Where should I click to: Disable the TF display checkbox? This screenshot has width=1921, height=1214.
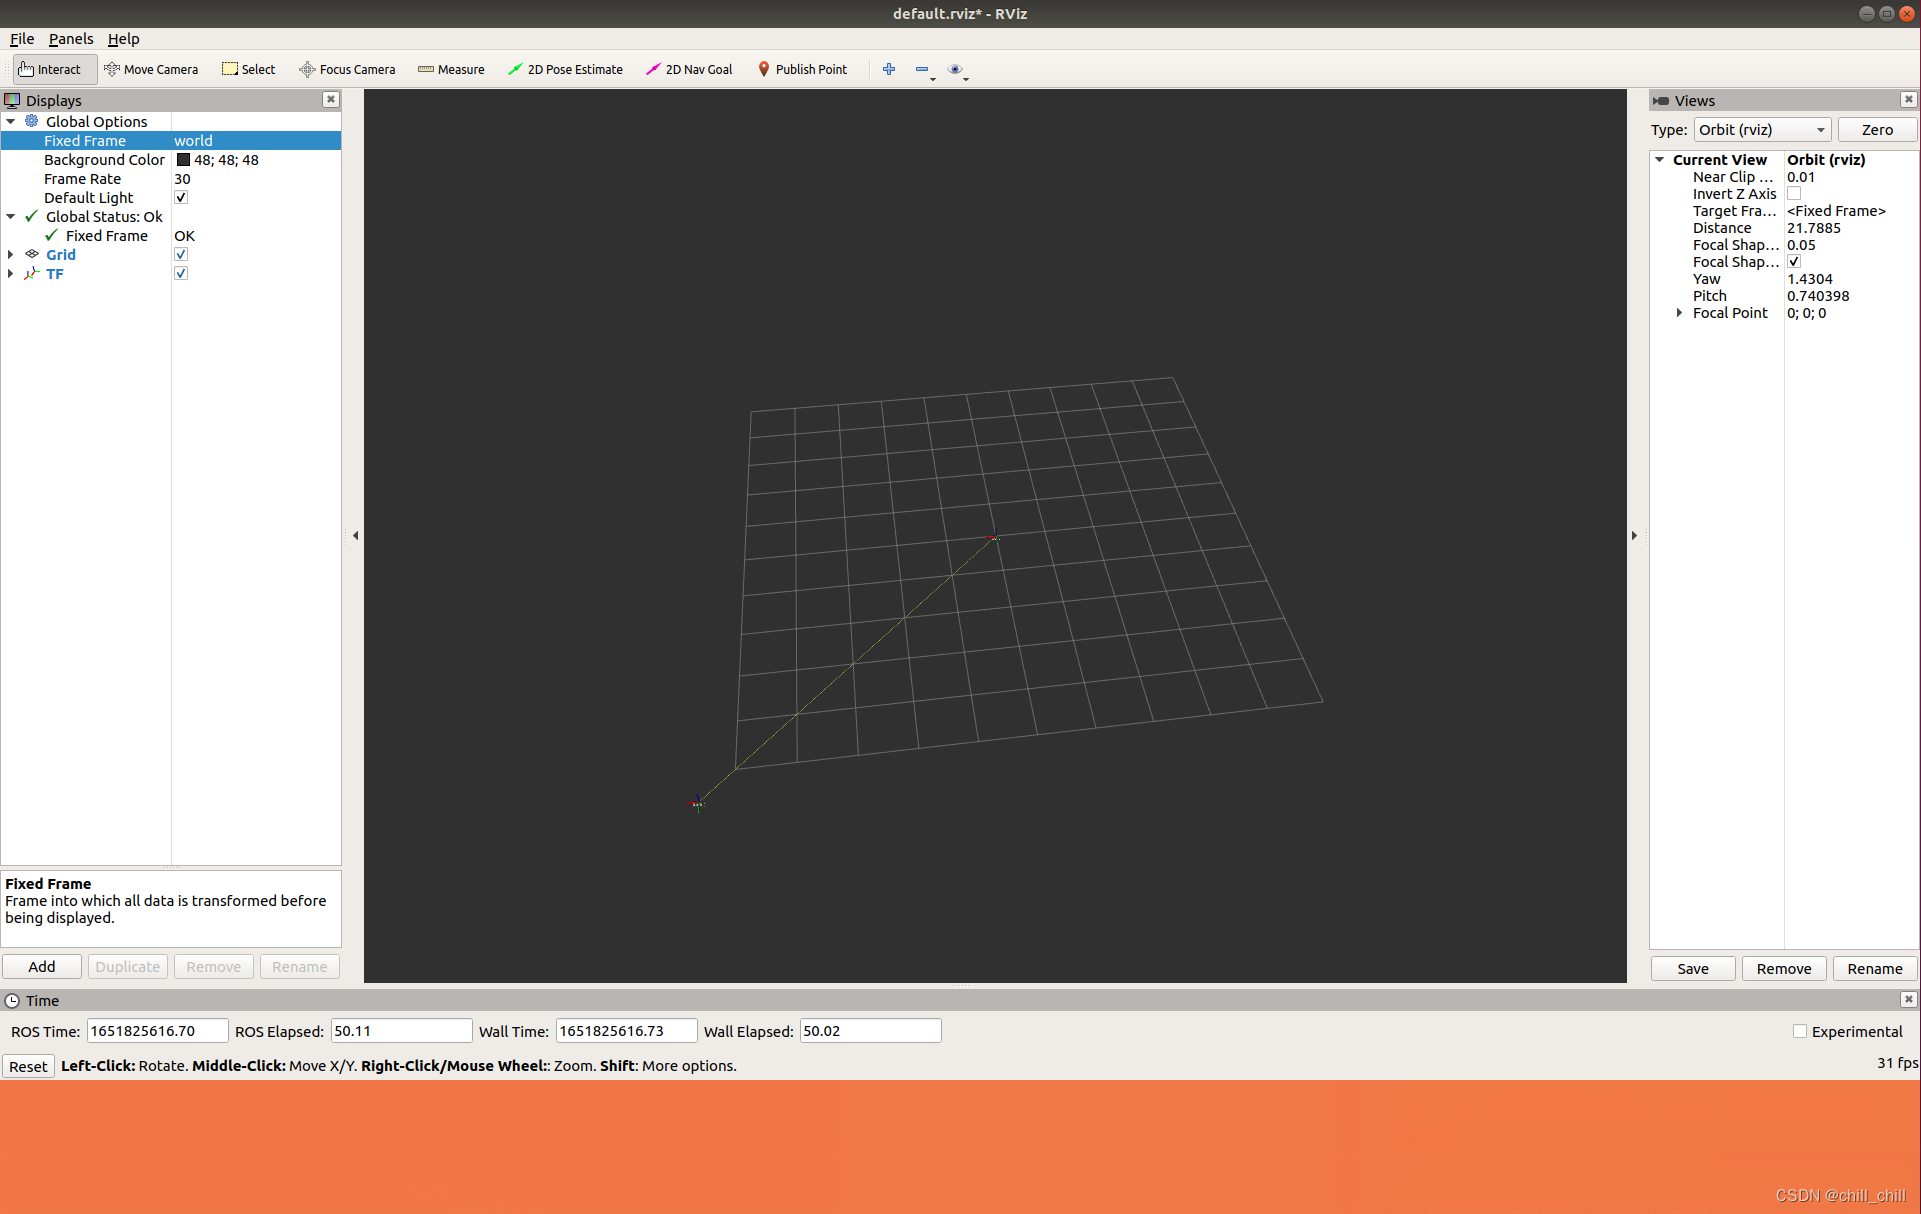coord(181,274)
